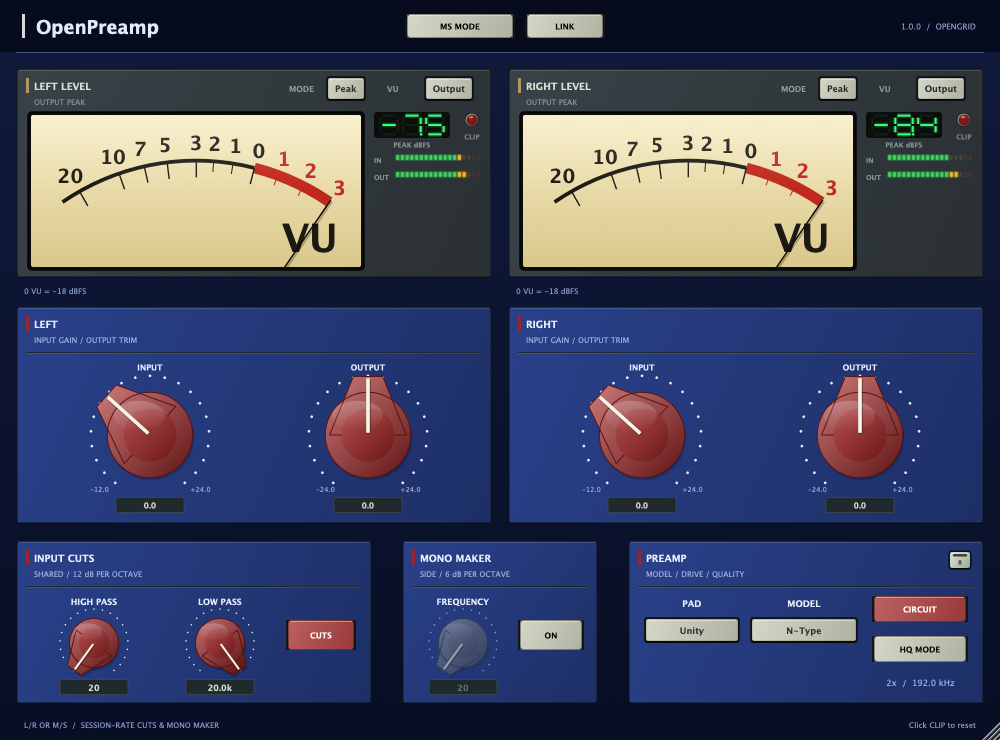Click the Preamp panel save/preset icon
The height and width of the screenshot is (740, 1000).
pos(960,560)
